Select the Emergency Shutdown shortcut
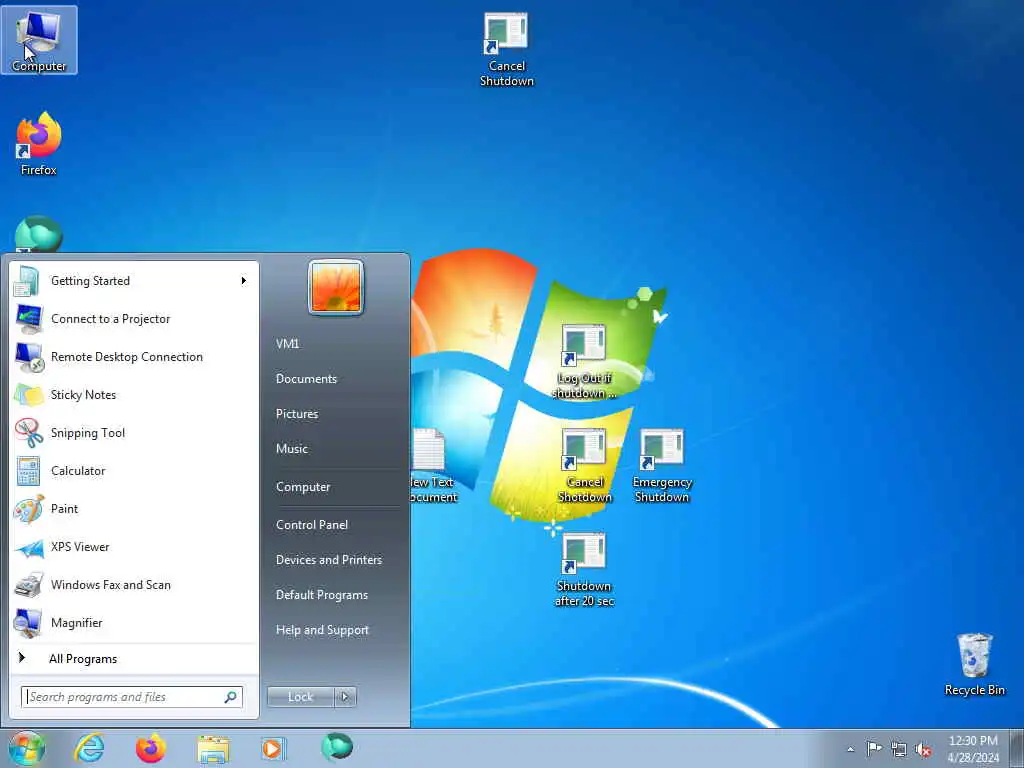Screen dimensions: 1024x768 pos(662,466)
